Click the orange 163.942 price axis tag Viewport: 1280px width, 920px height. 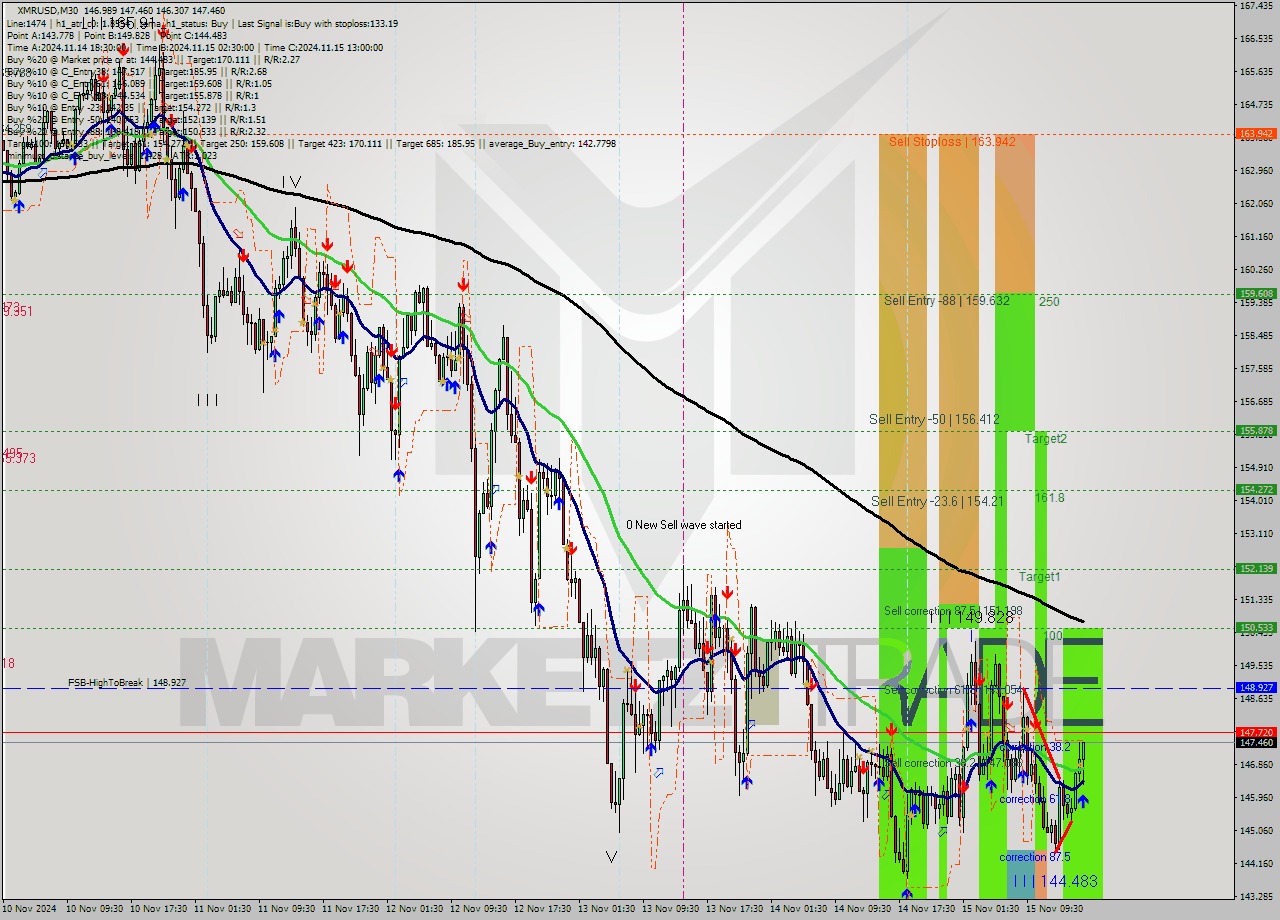point(1255,133)
